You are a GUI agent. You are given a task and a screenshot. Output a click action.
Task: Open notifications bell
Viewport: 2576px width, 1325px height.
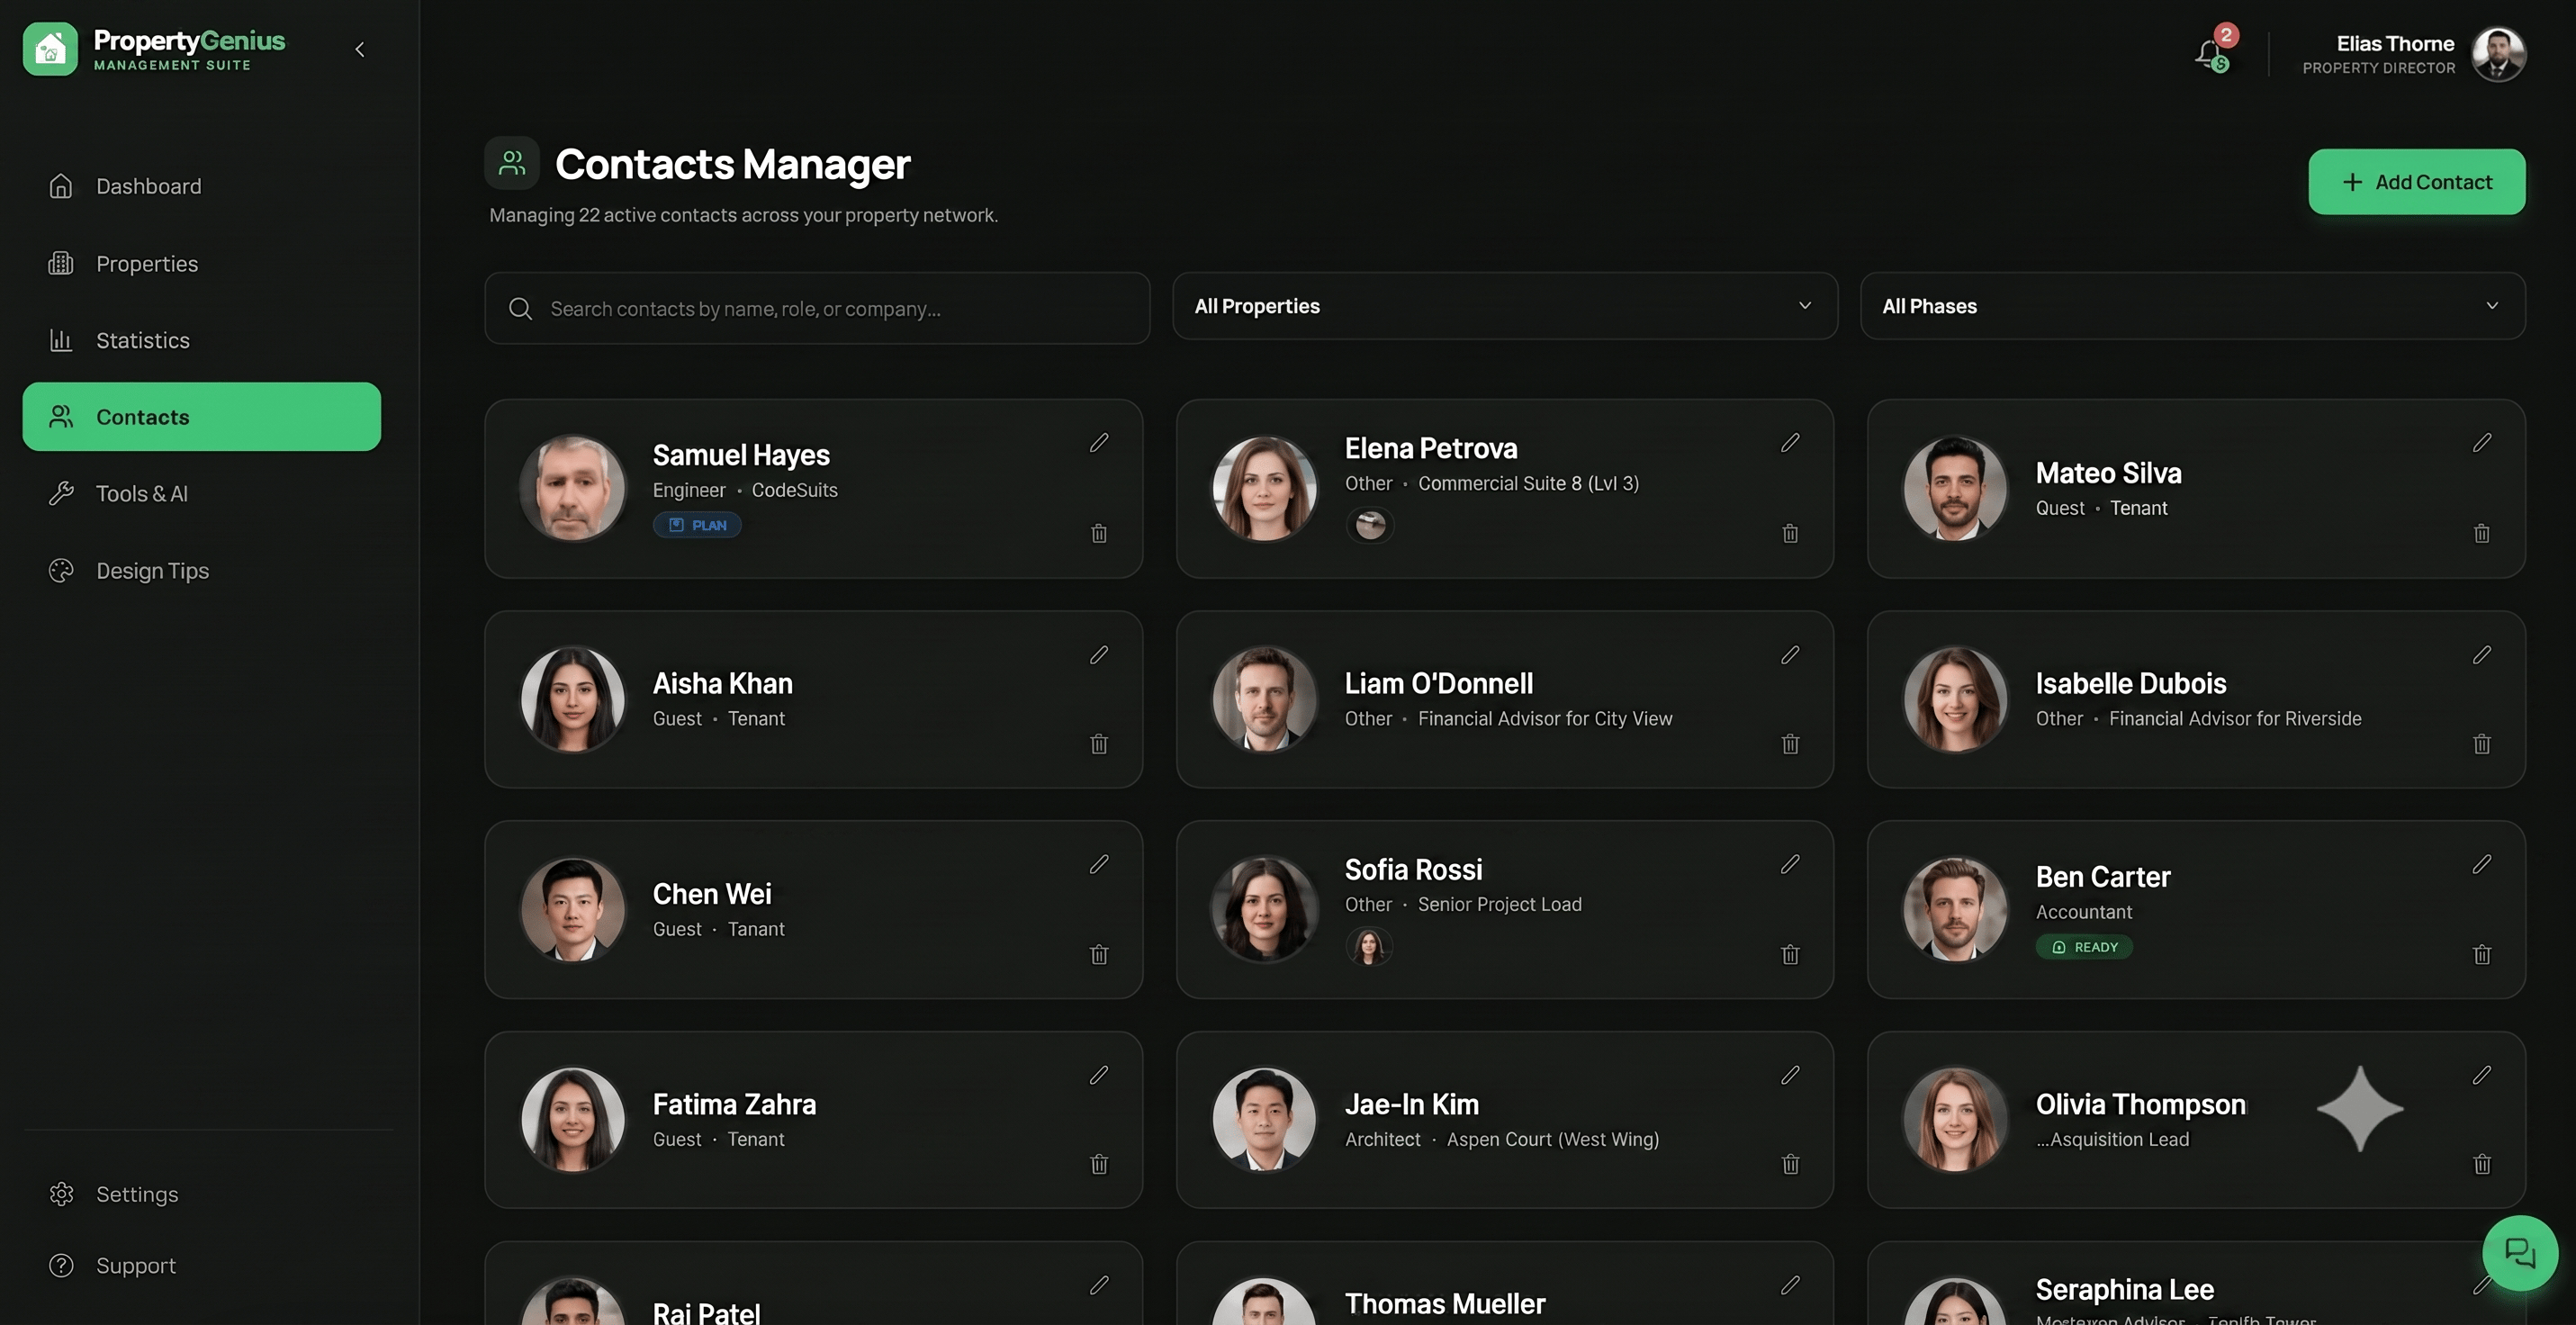pyautogui.click(x=2211, y=53)
